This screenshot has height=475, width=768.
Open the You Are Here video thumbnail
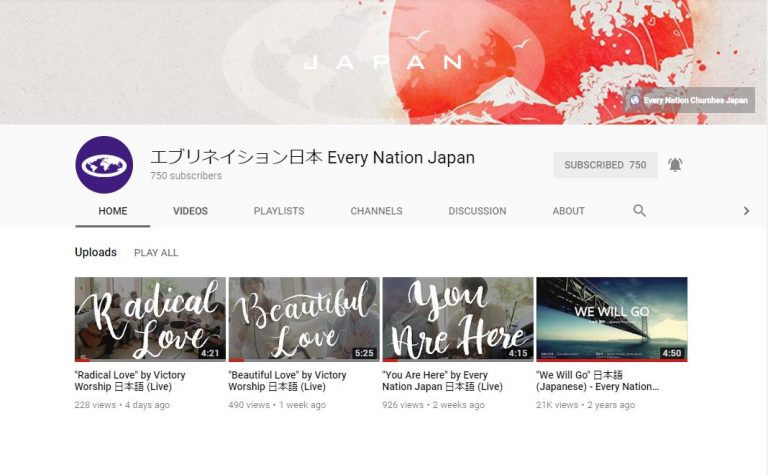(457, 319)
